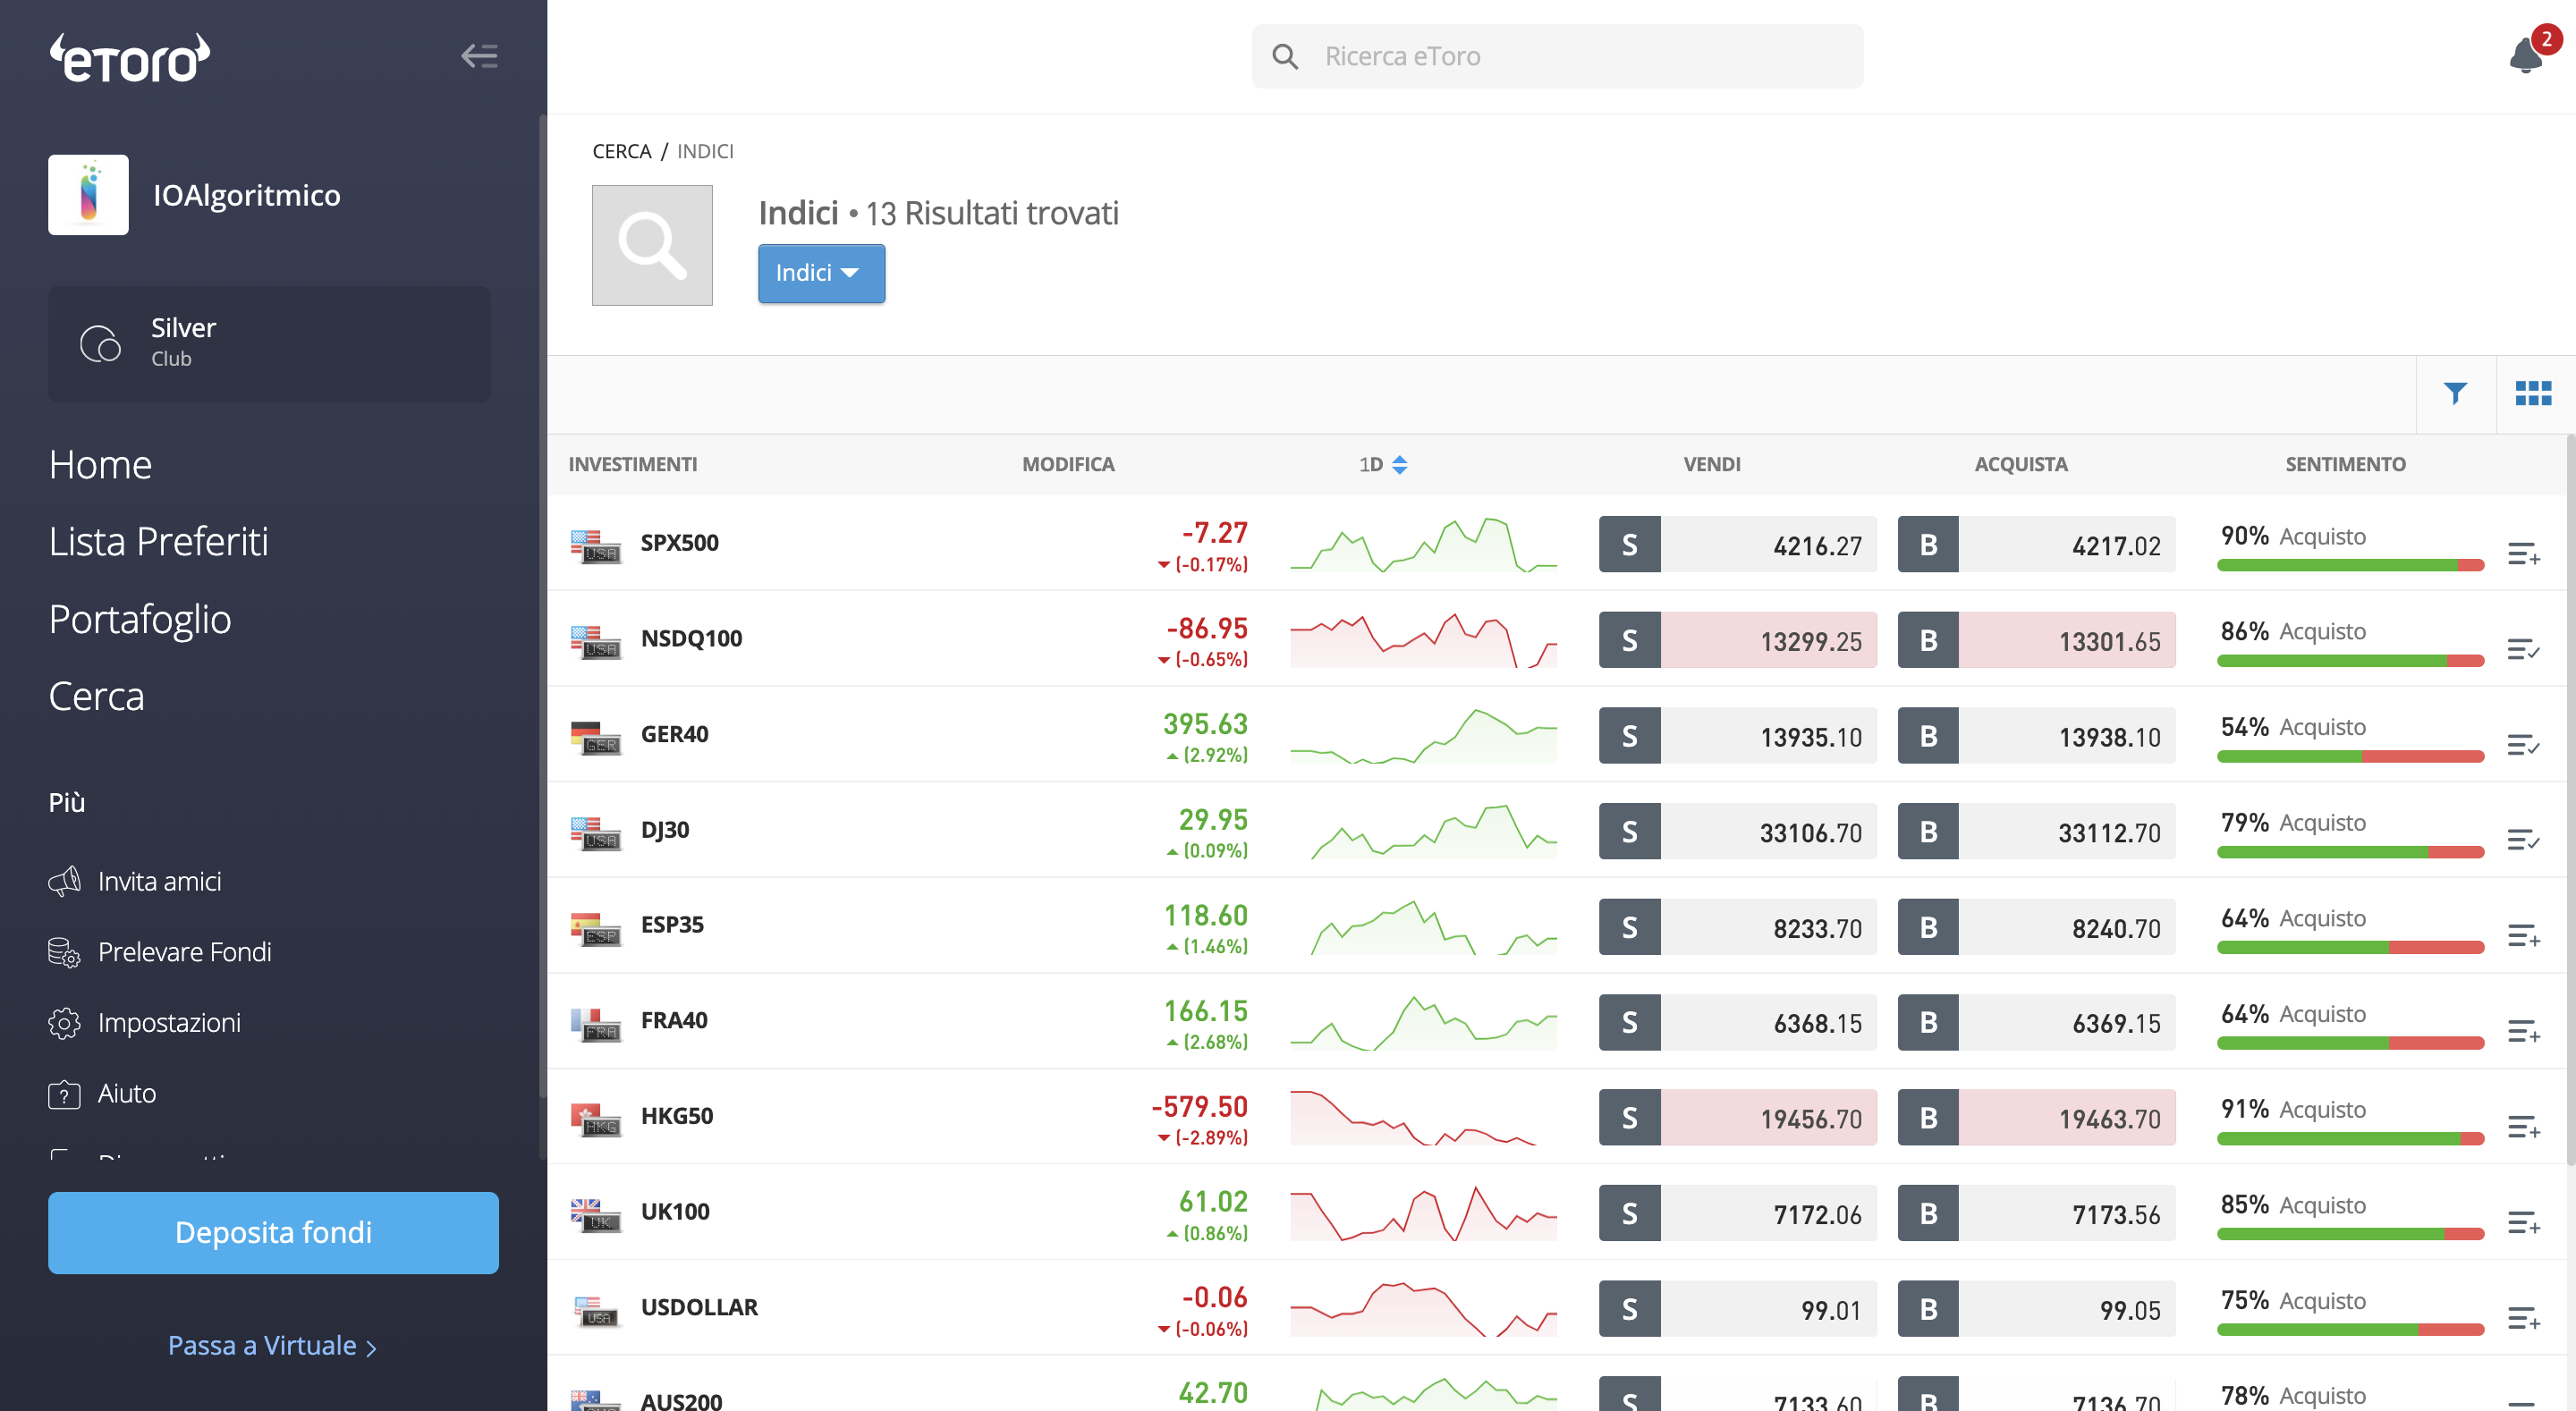2576x1411 pixels.
Task: Add FRA40 to a watchlist
Action: click(2523, 1031)
